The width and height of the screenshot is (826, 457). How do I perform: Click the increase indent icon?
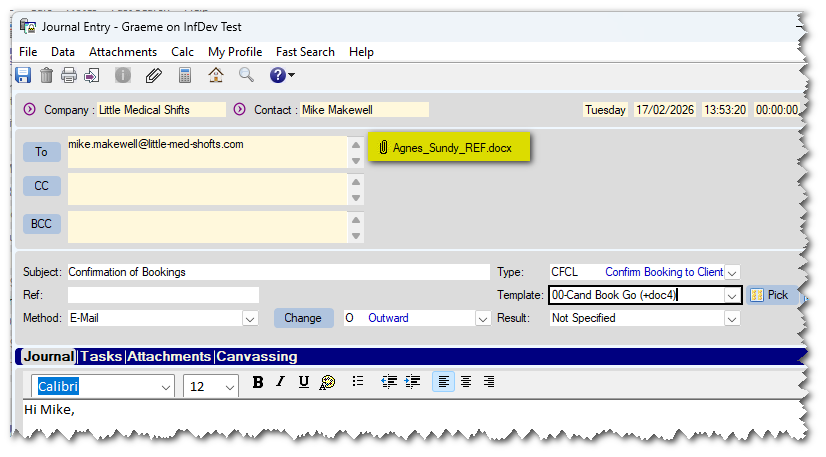tap(412, 382)
